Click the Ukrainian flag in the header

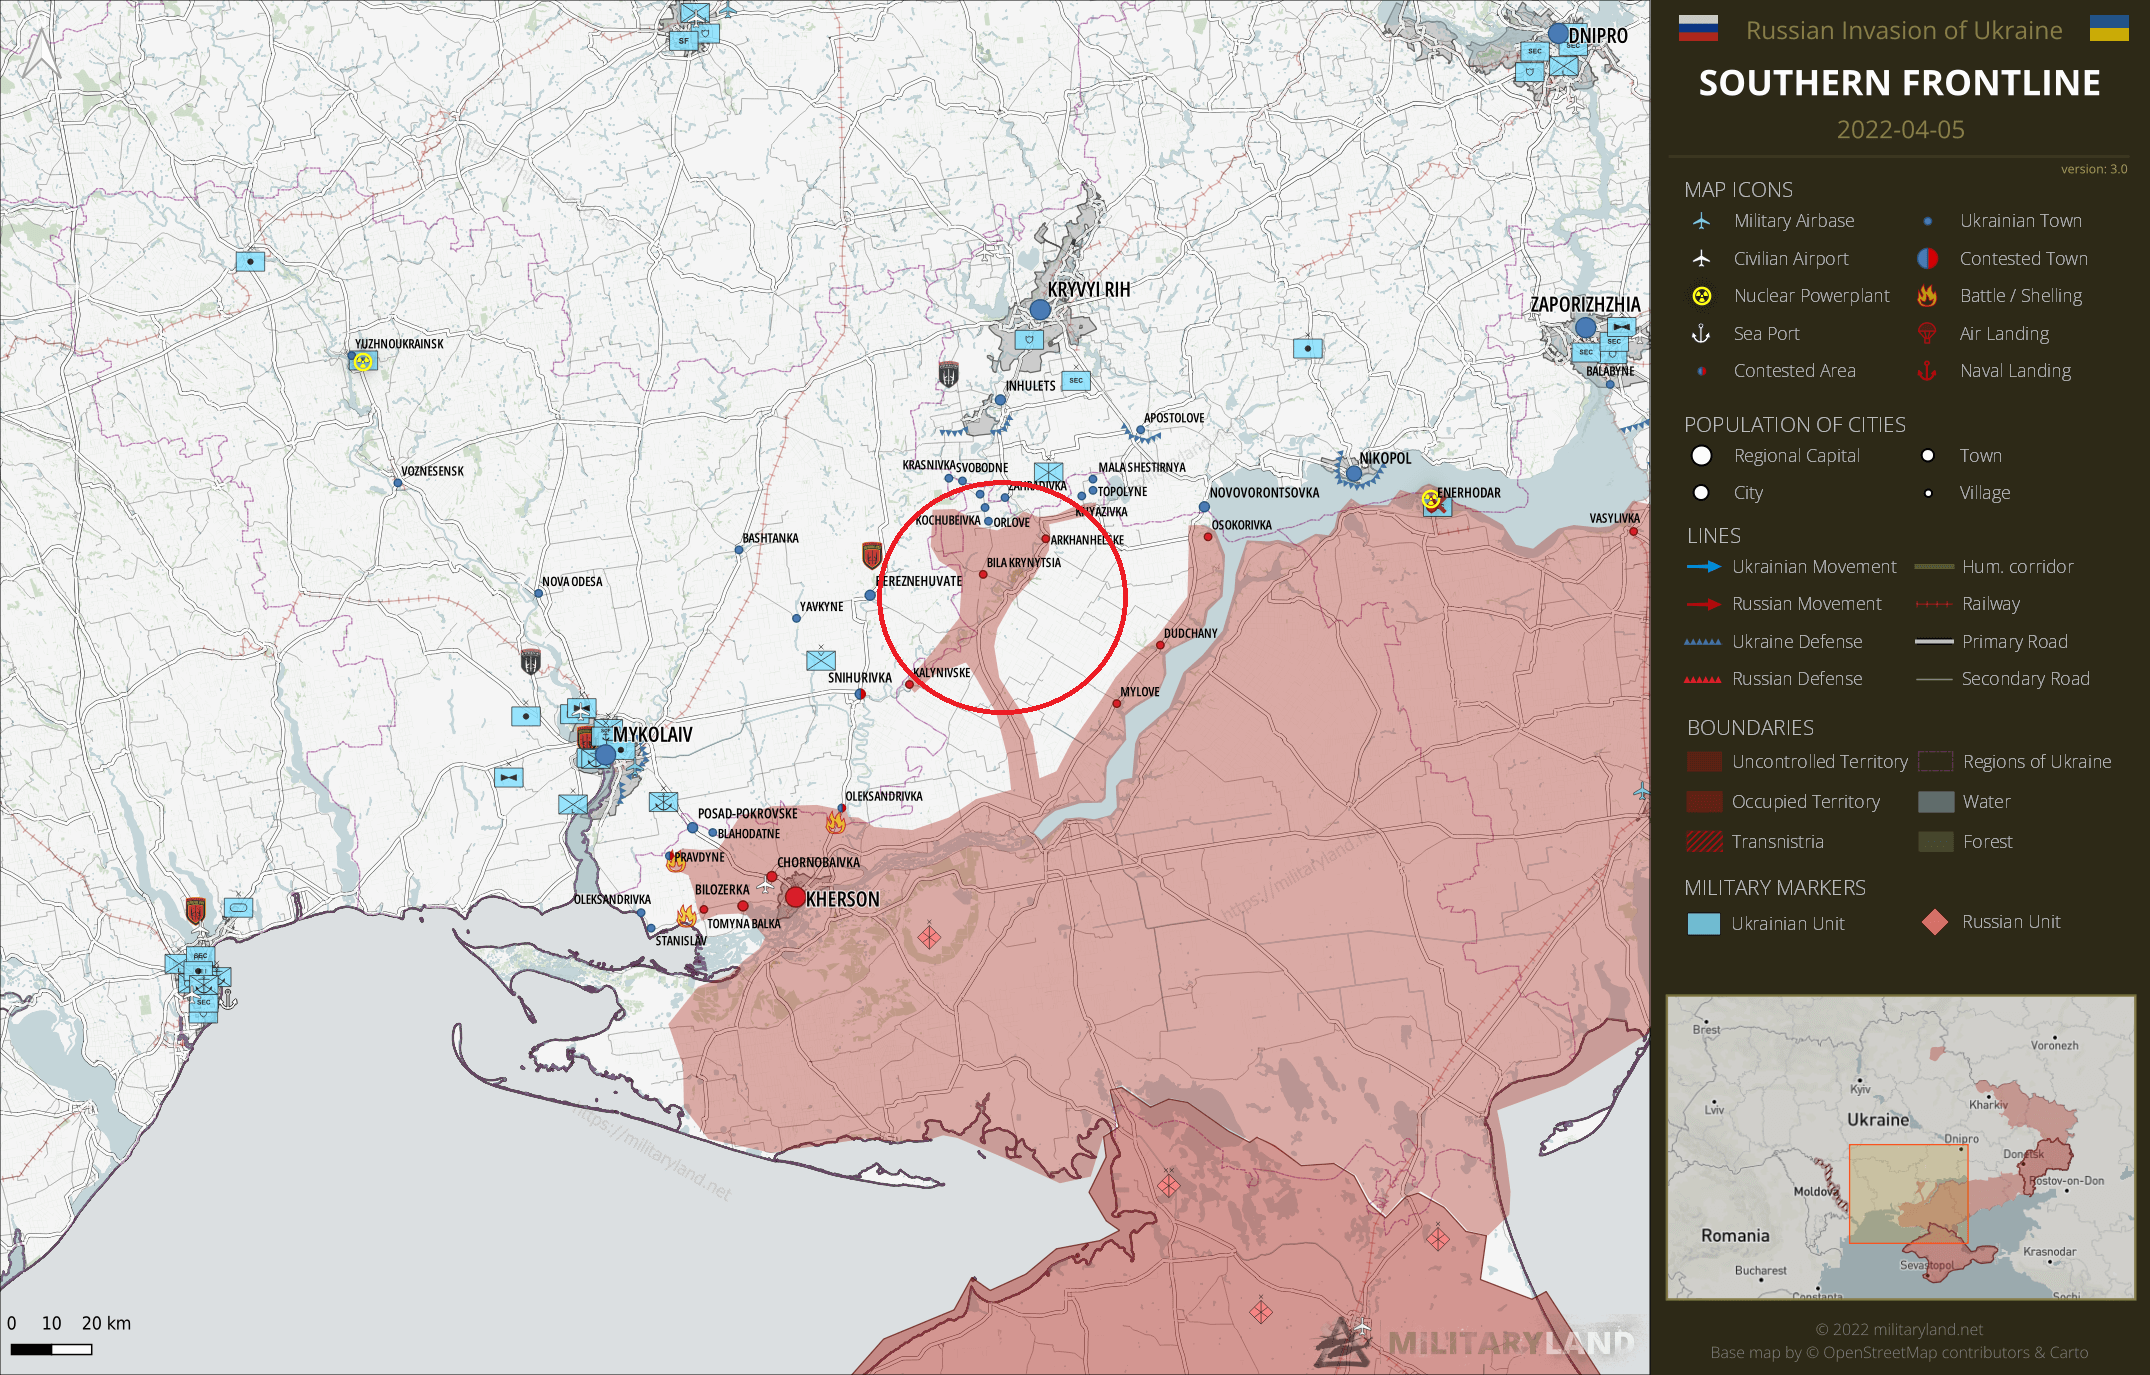(x=2109, y=28)
